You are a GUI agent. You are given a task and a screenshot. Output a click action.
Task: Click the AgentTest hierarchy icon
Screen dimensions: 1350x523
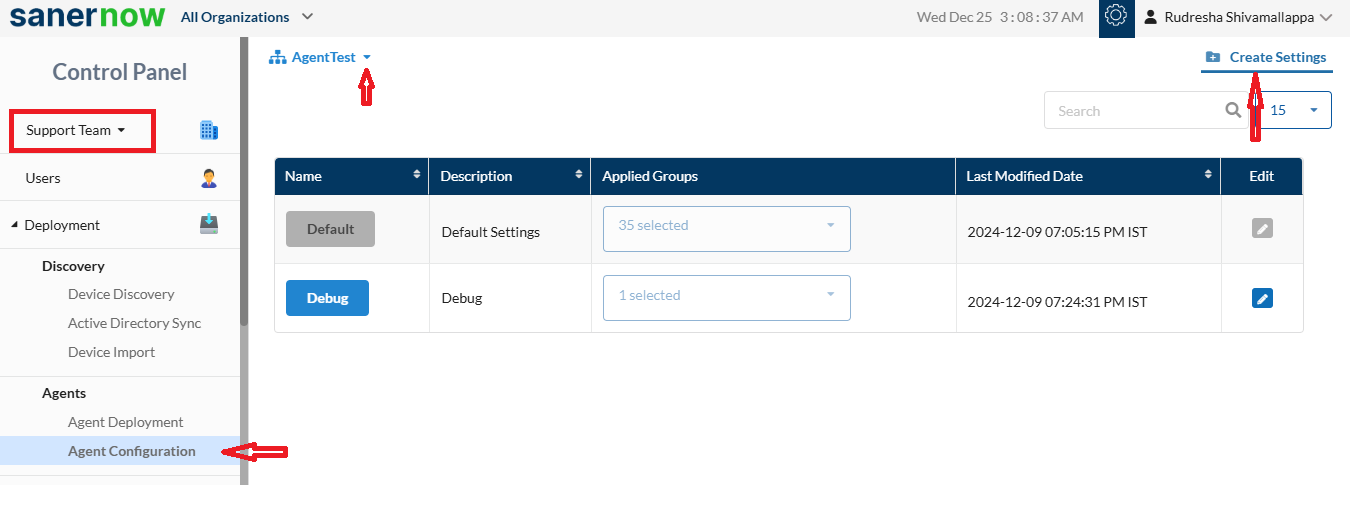tap(277, 58)
